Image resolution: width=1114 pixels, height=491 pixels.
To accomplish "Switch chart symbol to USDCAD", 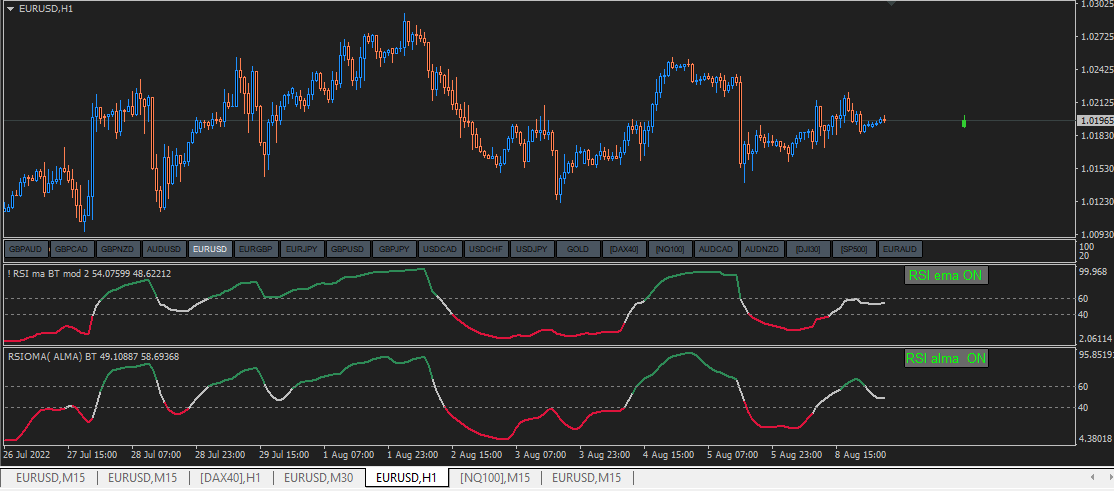I will (x=440, y=249).
